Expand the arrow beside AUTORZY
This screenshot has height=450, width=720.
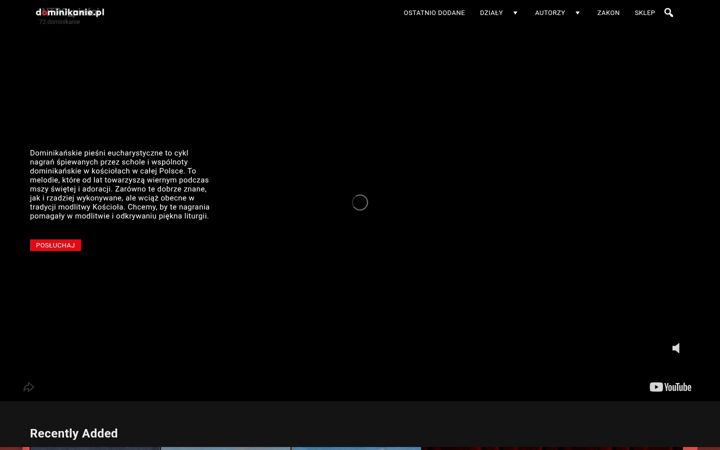point(578,13)
